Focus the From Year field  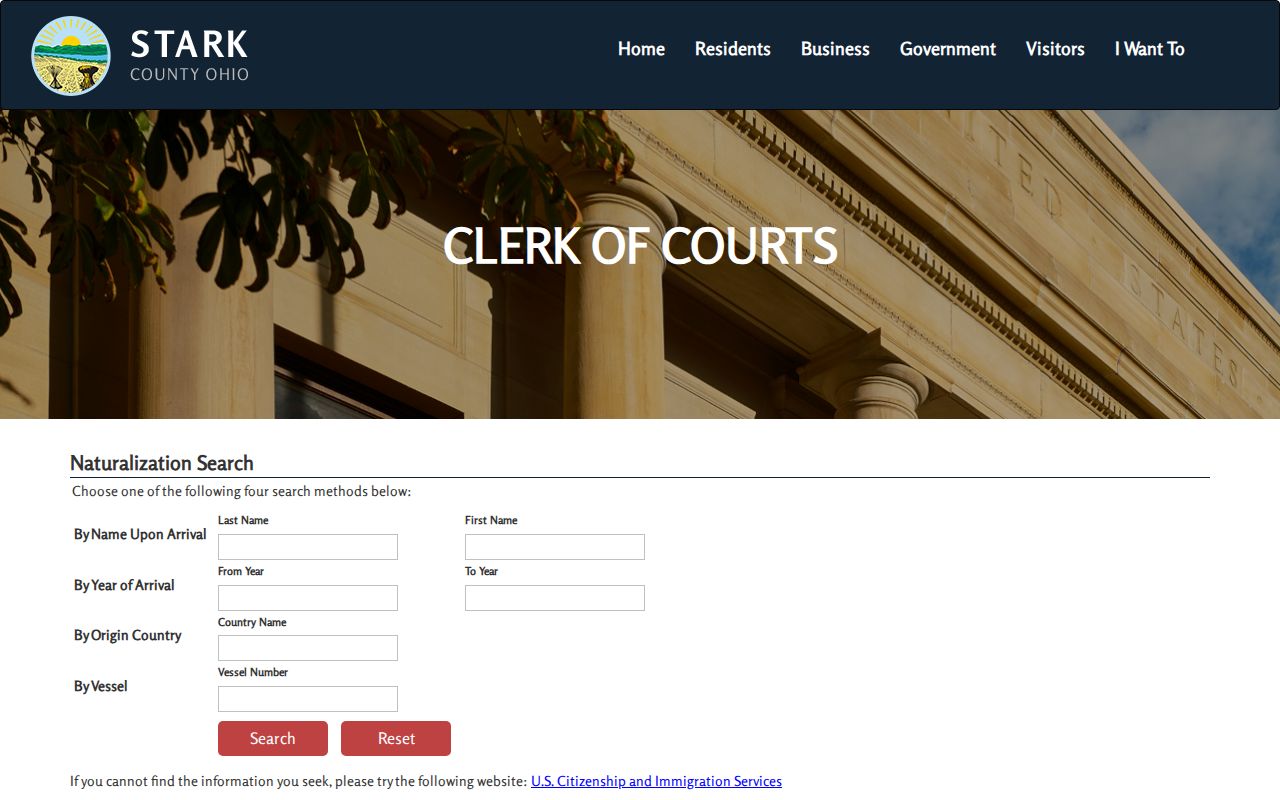click(x=308, y=598)
